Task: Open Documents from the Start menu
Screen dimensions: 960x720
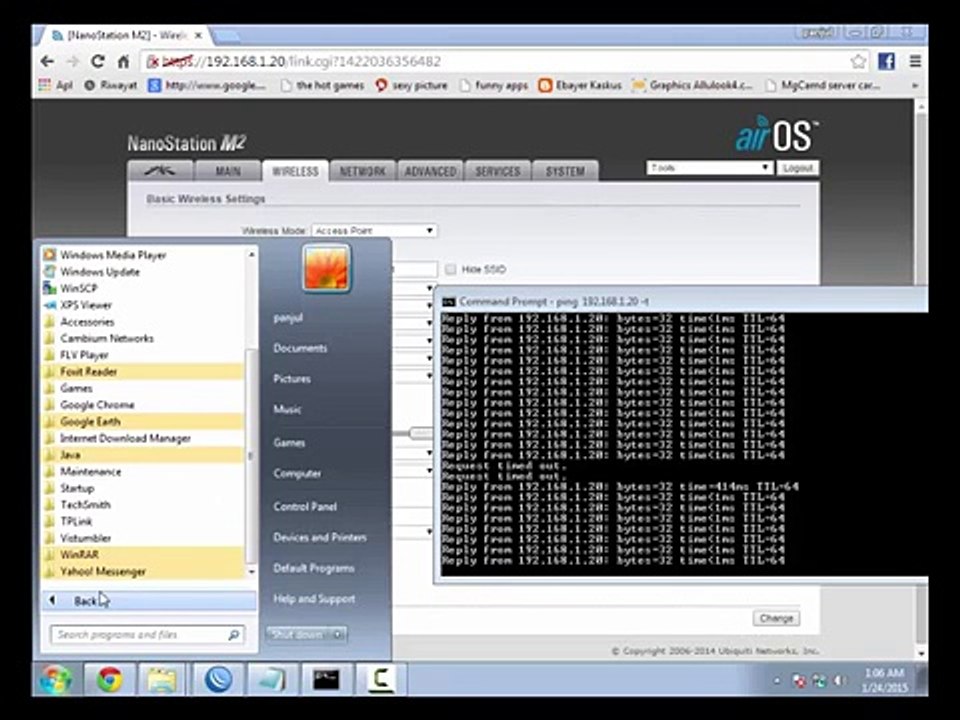Action: coord(300,348)
